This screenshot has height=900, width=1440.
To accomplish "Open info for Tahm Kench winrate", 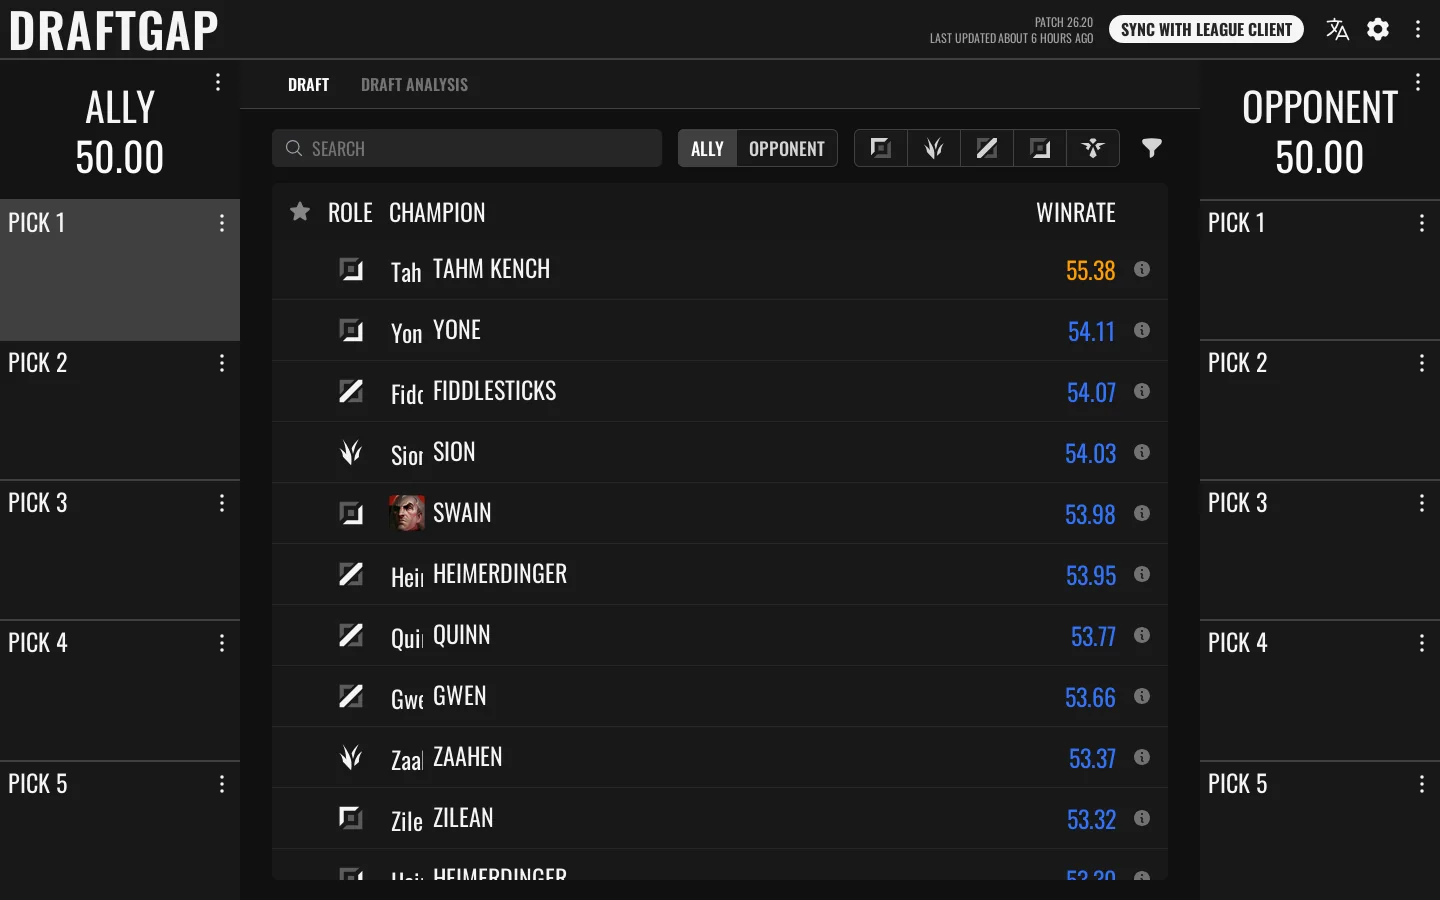I will pyautogui.click(x=1142, y=269).
